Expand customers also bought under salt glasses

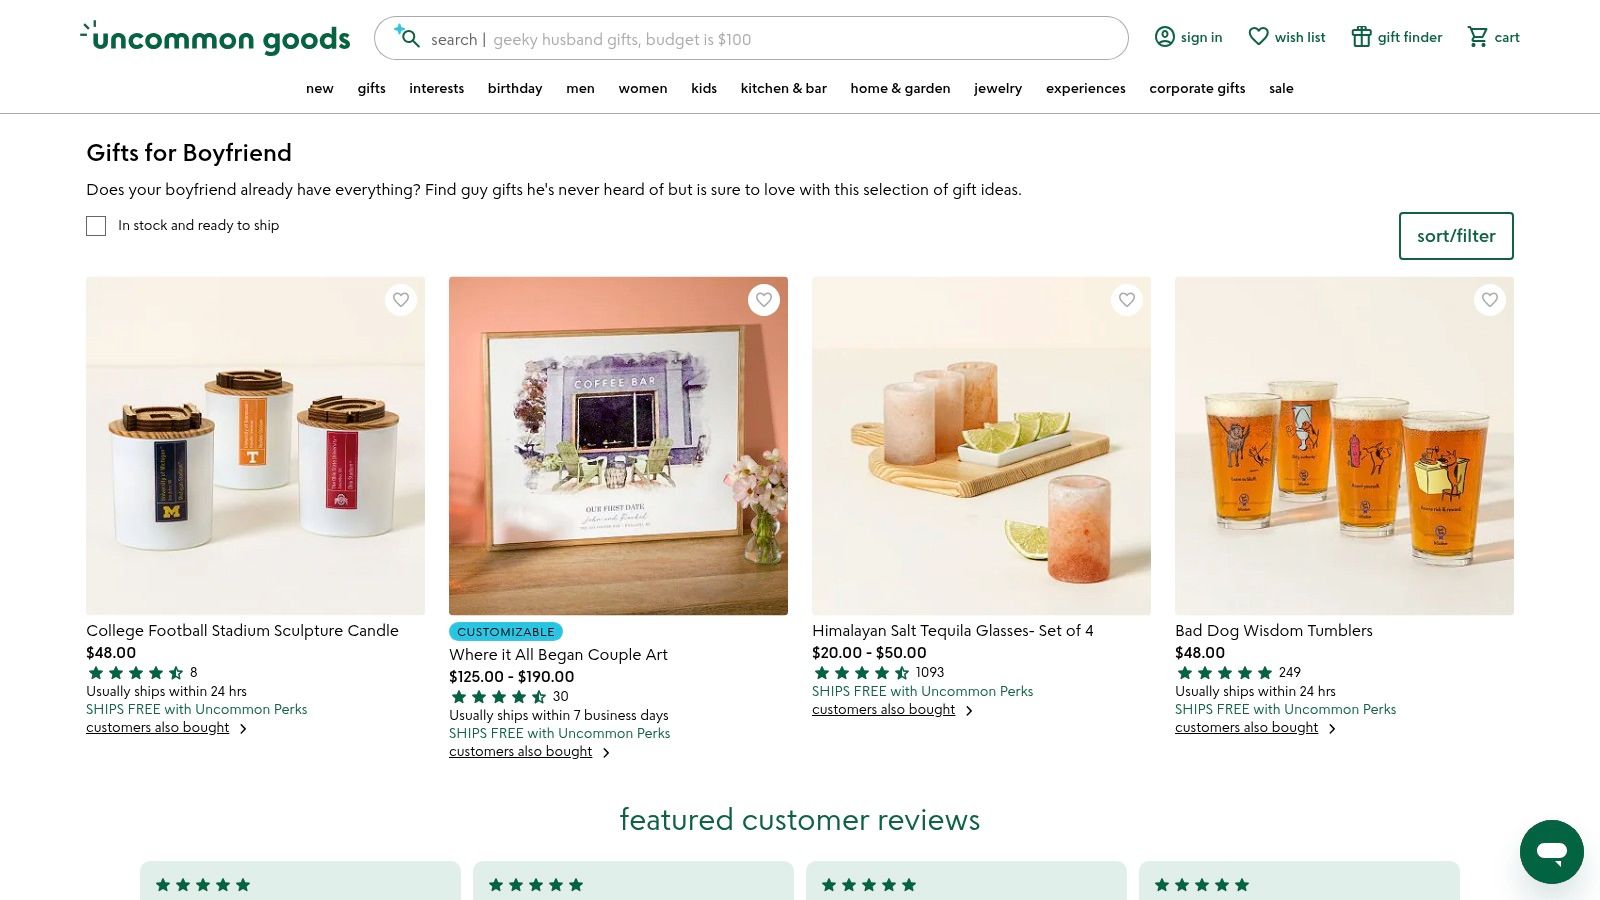coord(883,709)
